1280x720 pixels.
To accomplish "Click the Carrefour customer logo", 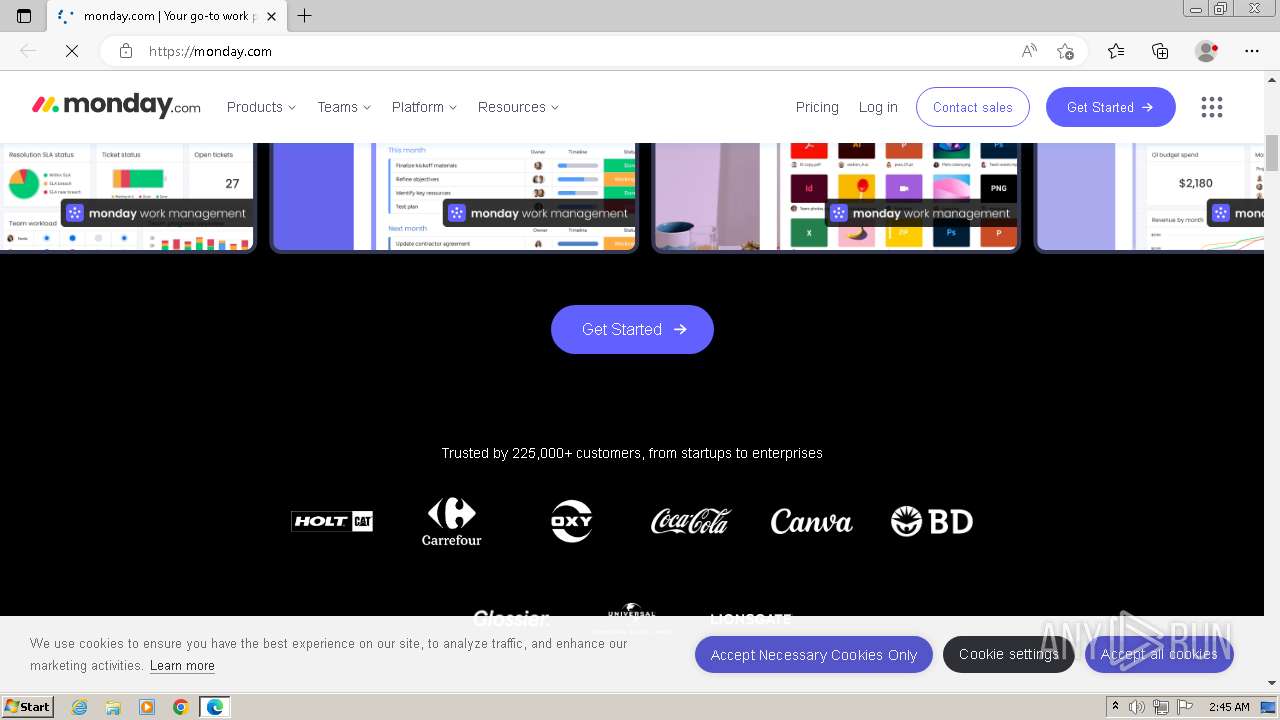I will click(x=451, y=522).
